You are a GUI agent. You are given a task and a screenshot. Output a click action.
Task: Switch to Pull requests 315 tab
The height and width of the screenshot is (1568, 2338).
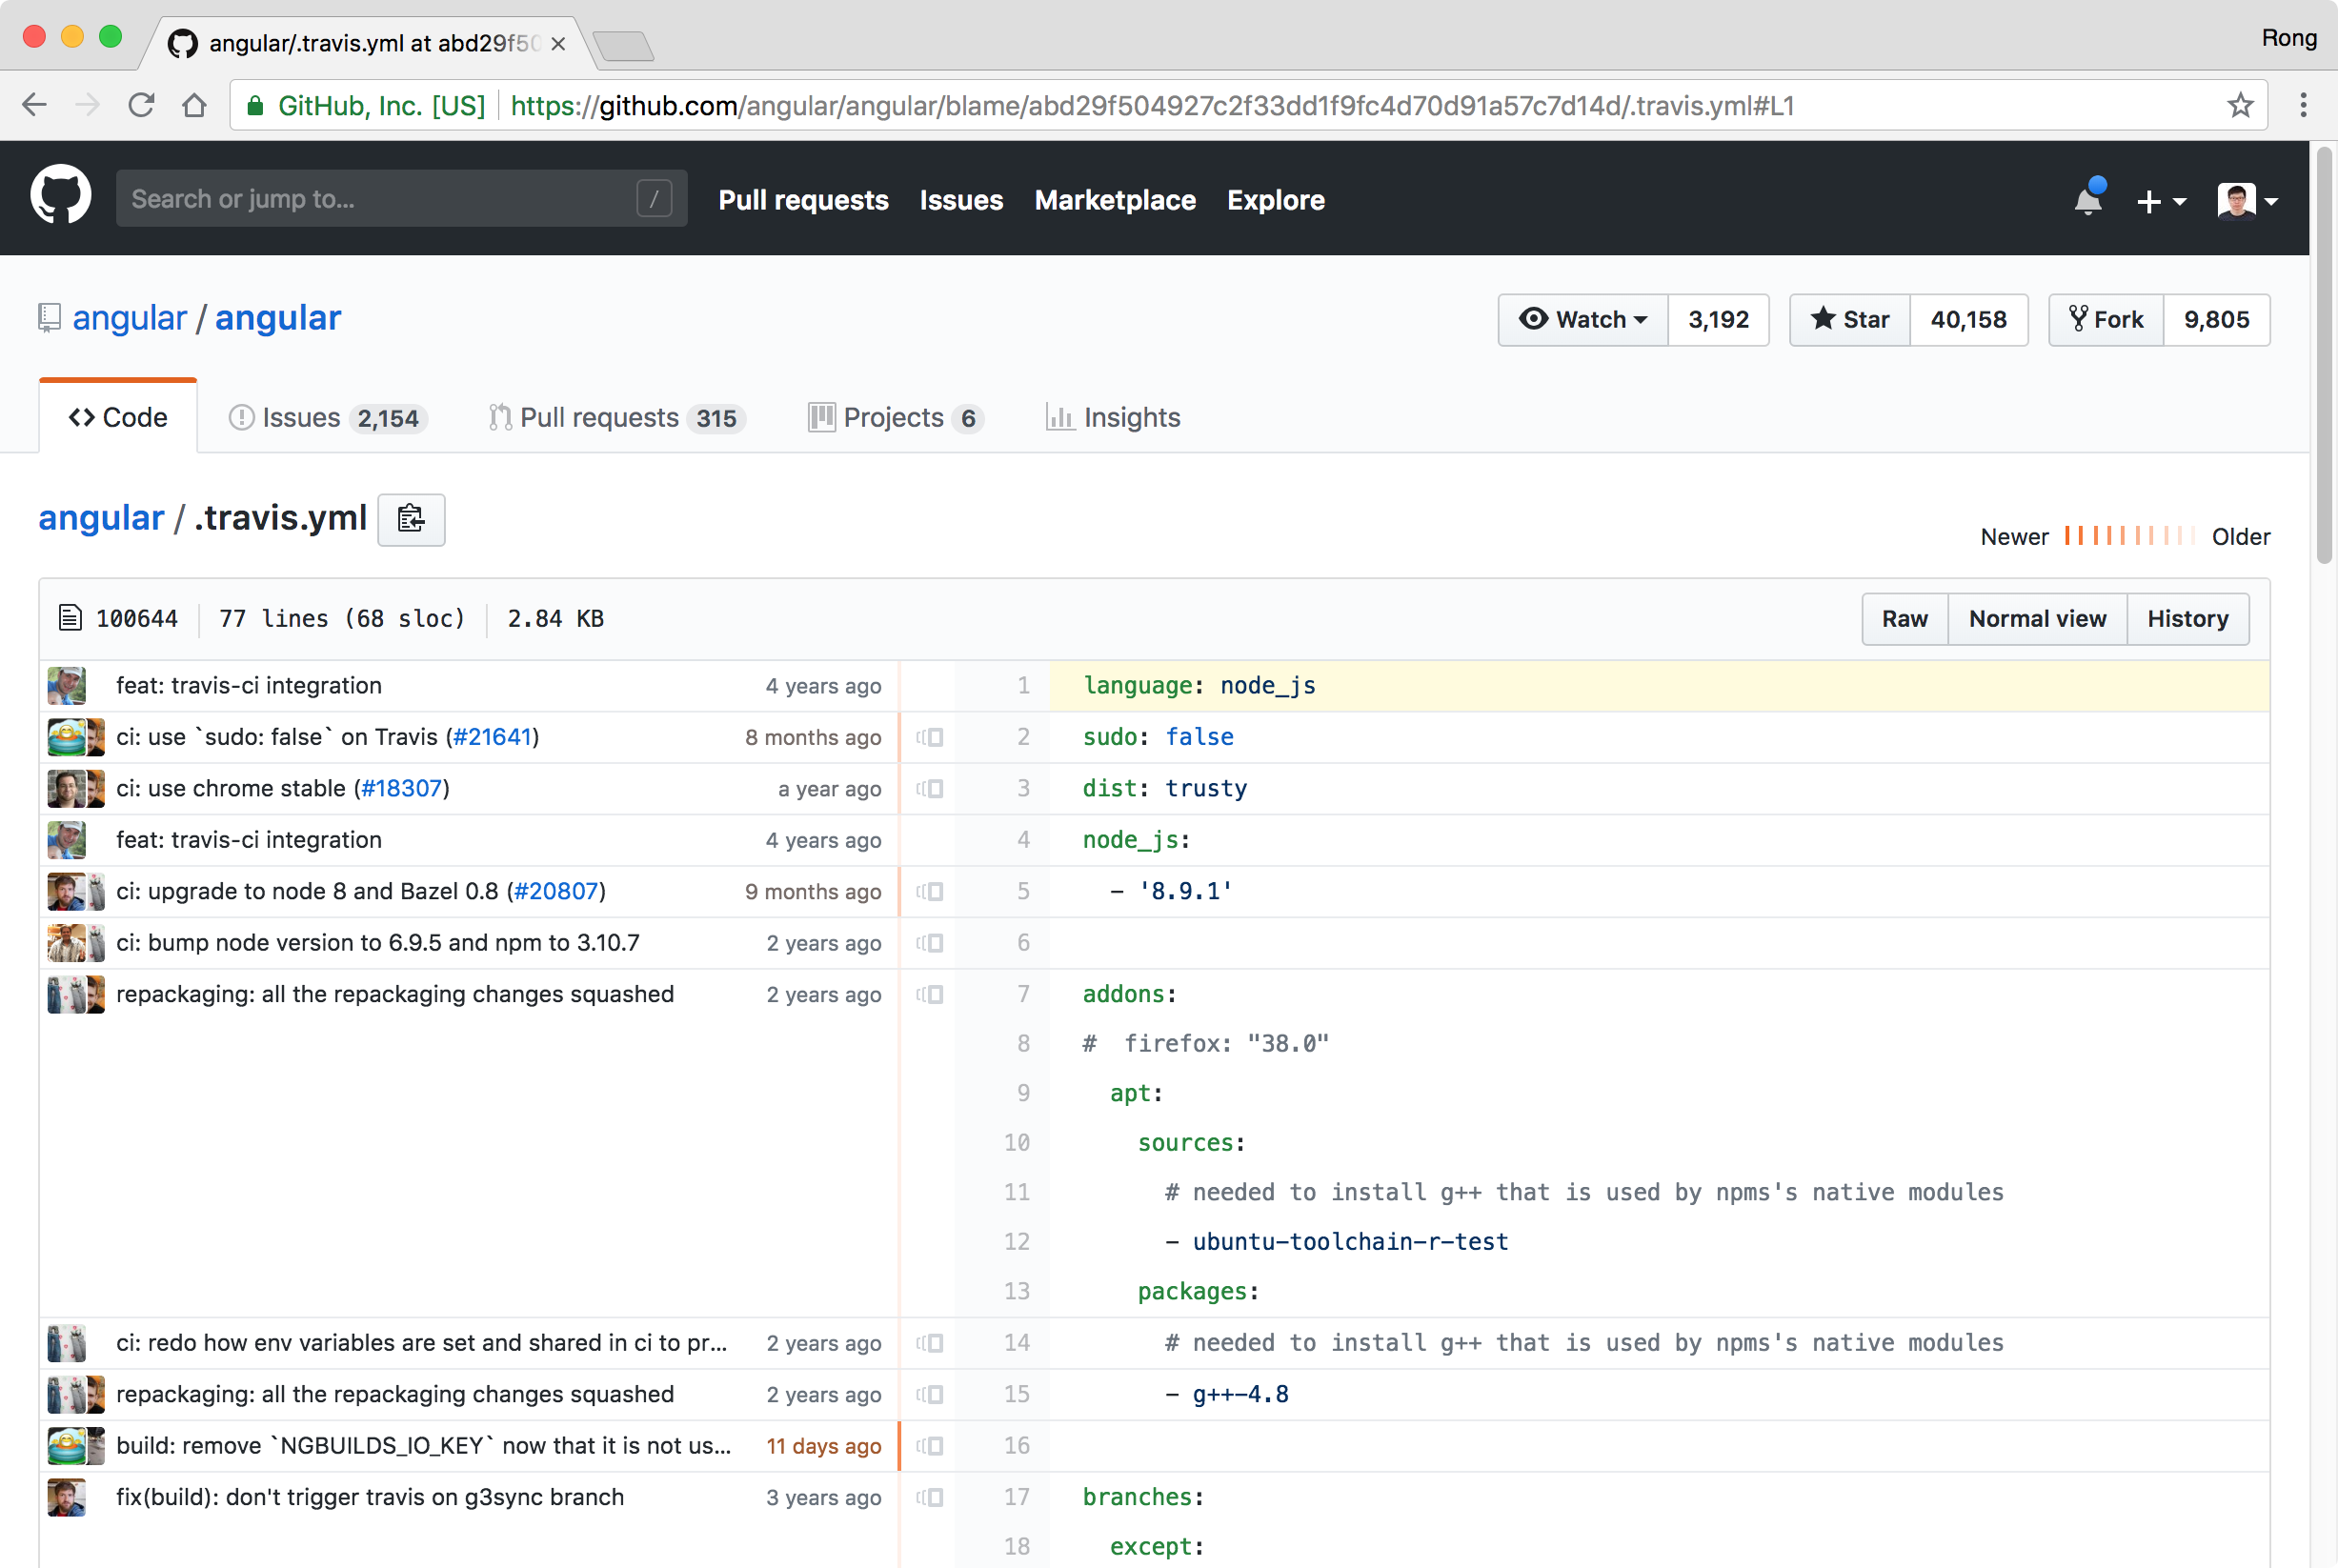tap(616, 417)
